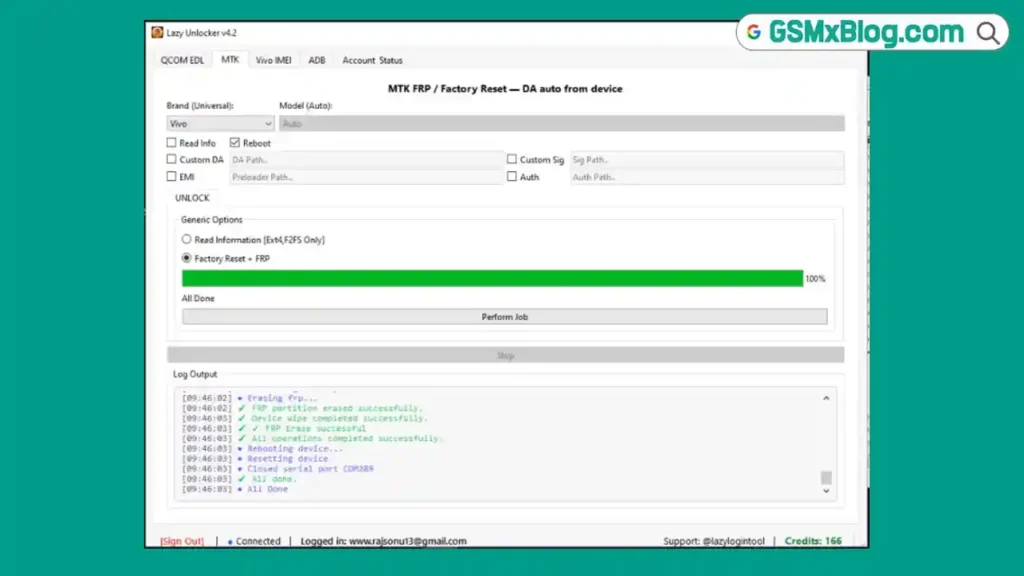
Task: Enable the Custom Sig checkbox
Action: pyautogui.click(x=511, y=159)
